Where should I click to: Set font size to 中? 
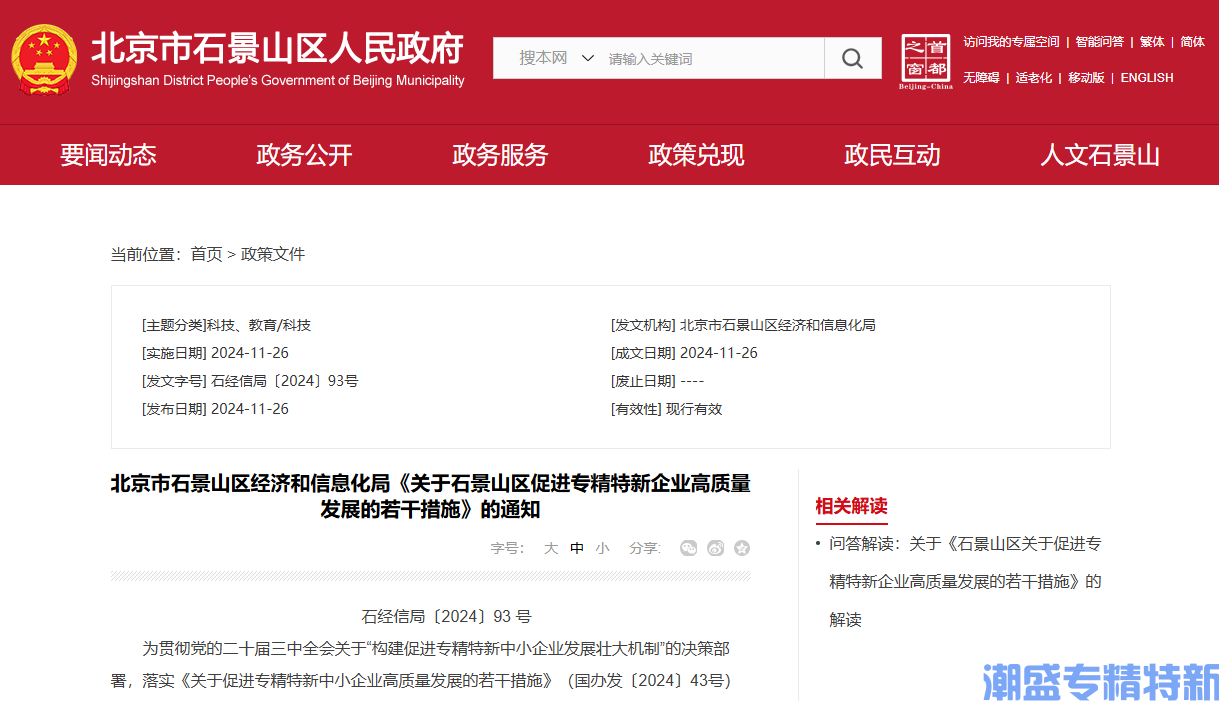(577, 548)
